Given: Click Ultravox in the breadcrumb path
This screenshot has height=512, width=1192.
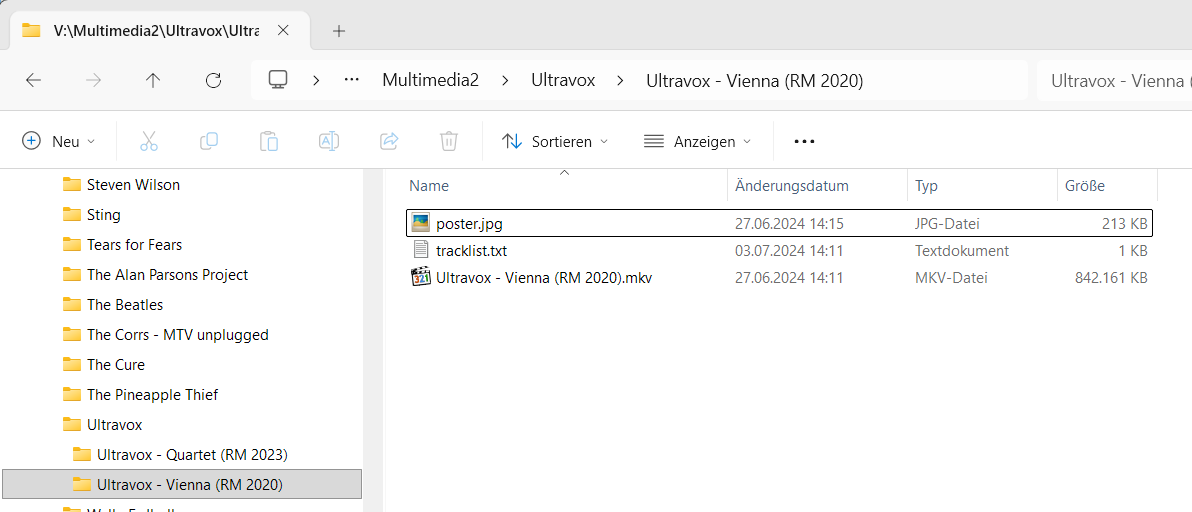Looking at the screenshot, I should pyautogui.click(x=563, y=81).
